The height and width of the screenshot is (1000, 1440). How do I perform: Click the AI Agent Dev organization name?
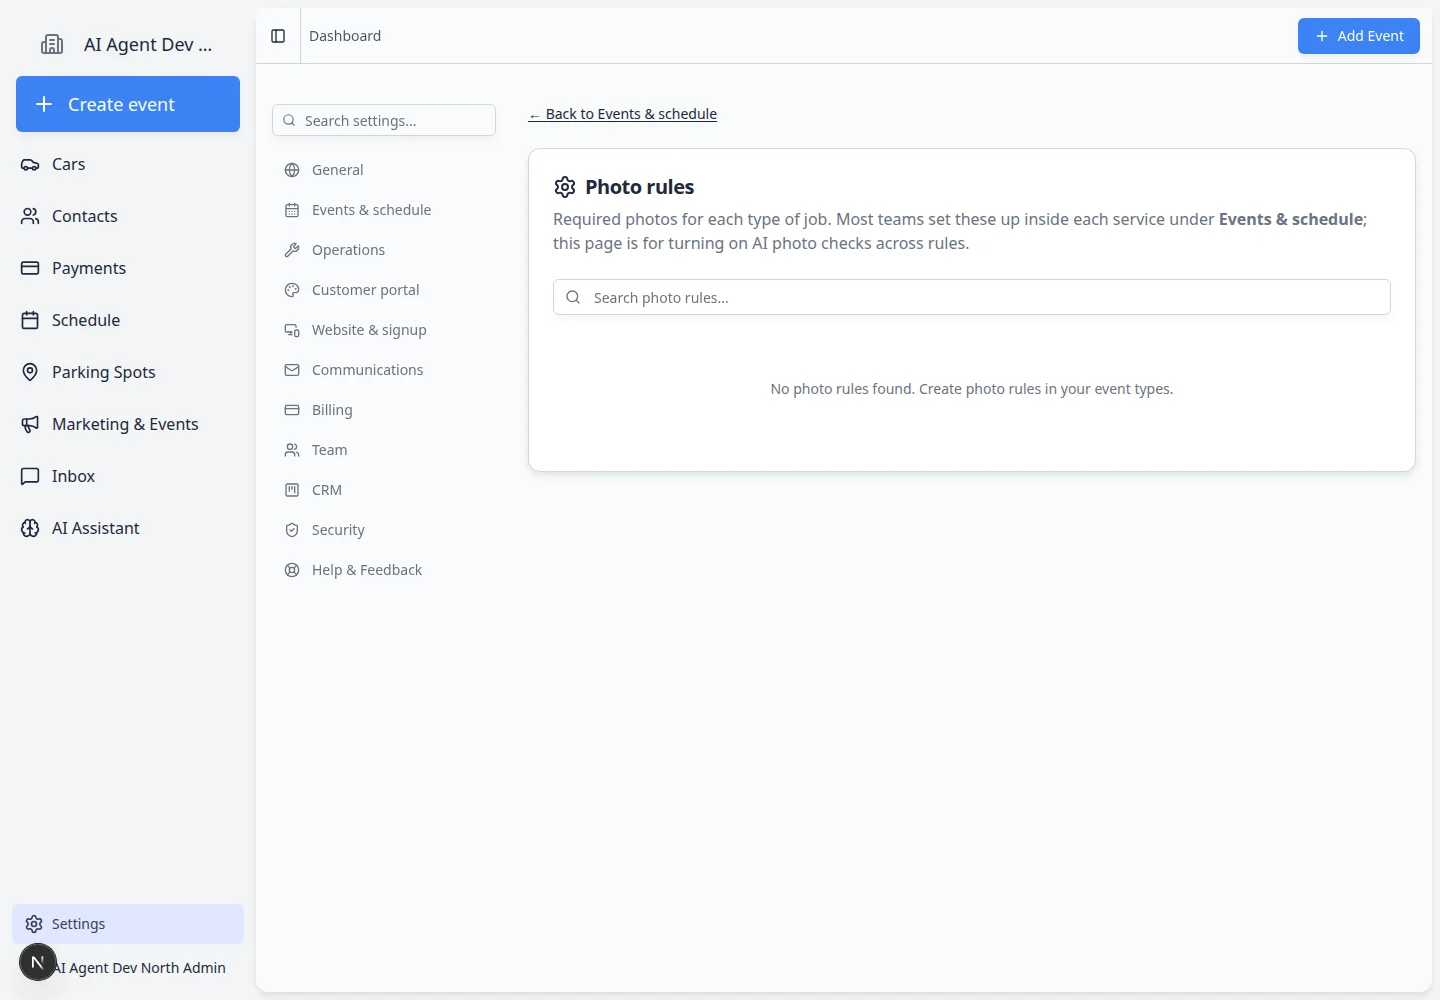[148, 44]
